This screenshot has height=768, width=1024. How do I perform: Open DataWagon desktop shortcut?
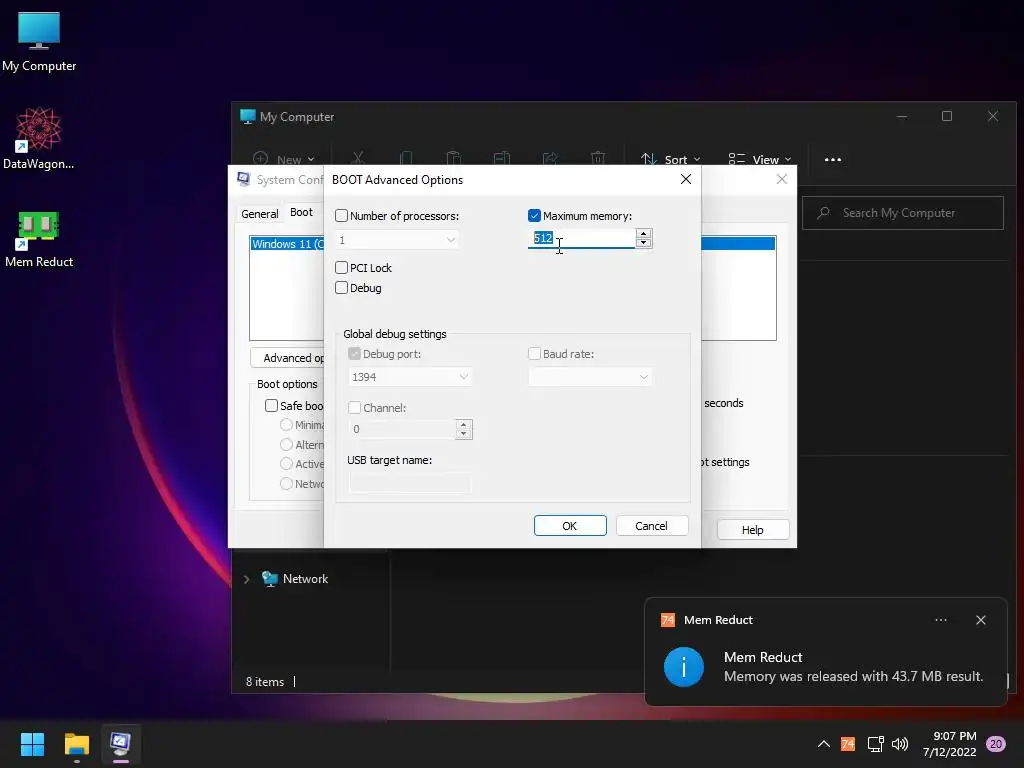coord(39,138)
